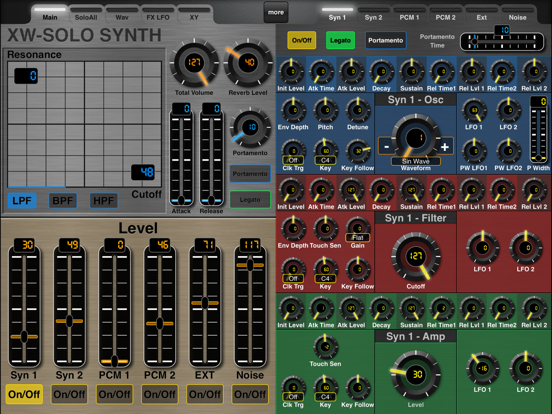This screenshot has width=552, height=414.
Task: Click Osc envelope Atk Time knob
Action: pyautogui.click(x=321, y=72)
